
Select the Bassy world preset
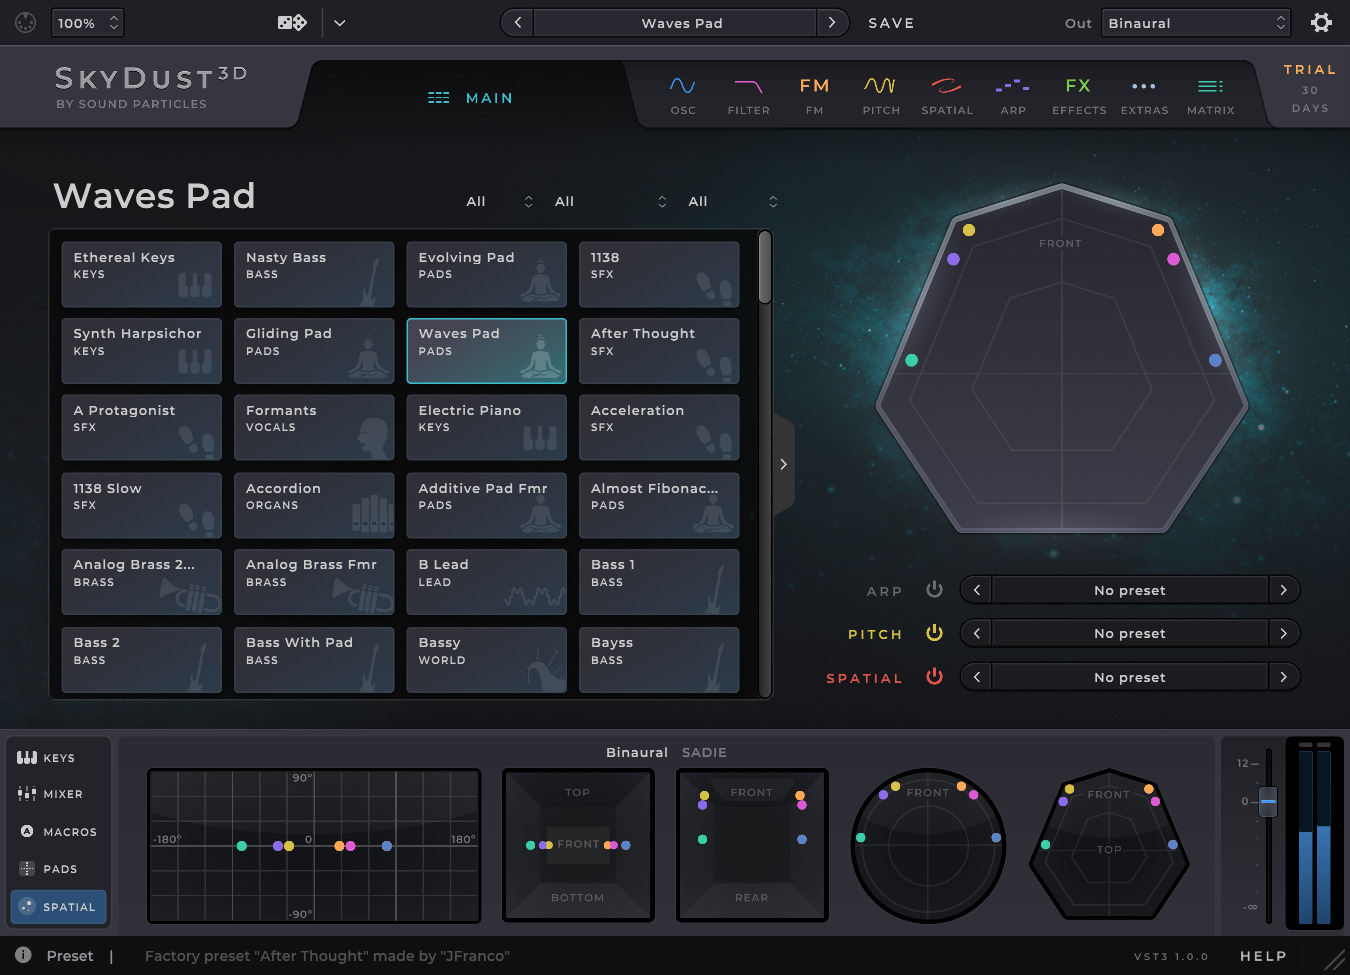coord(486,660)
